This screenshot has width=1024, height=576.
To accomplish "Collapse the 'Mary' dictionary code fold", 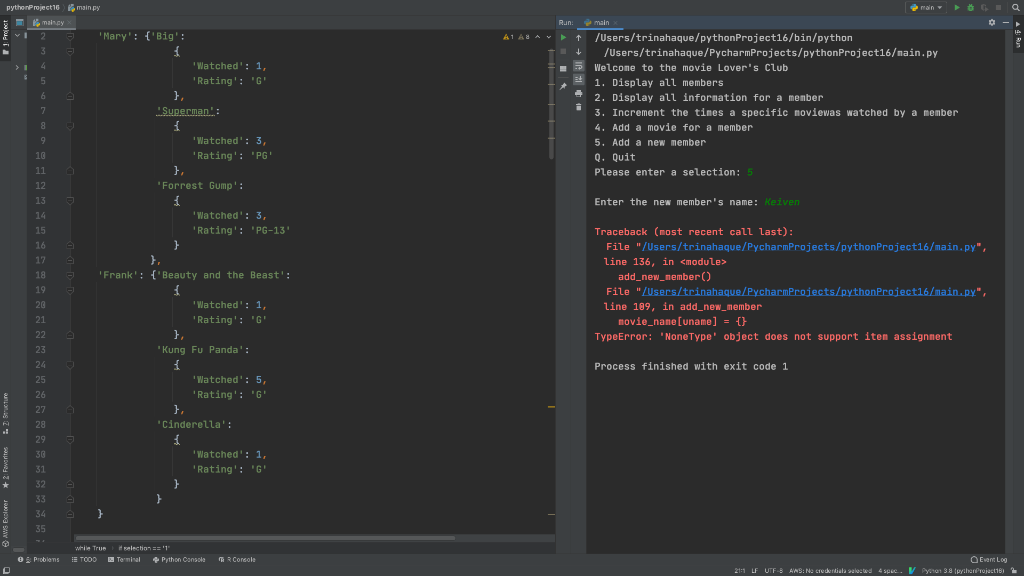I will click(x=72, y=36).
